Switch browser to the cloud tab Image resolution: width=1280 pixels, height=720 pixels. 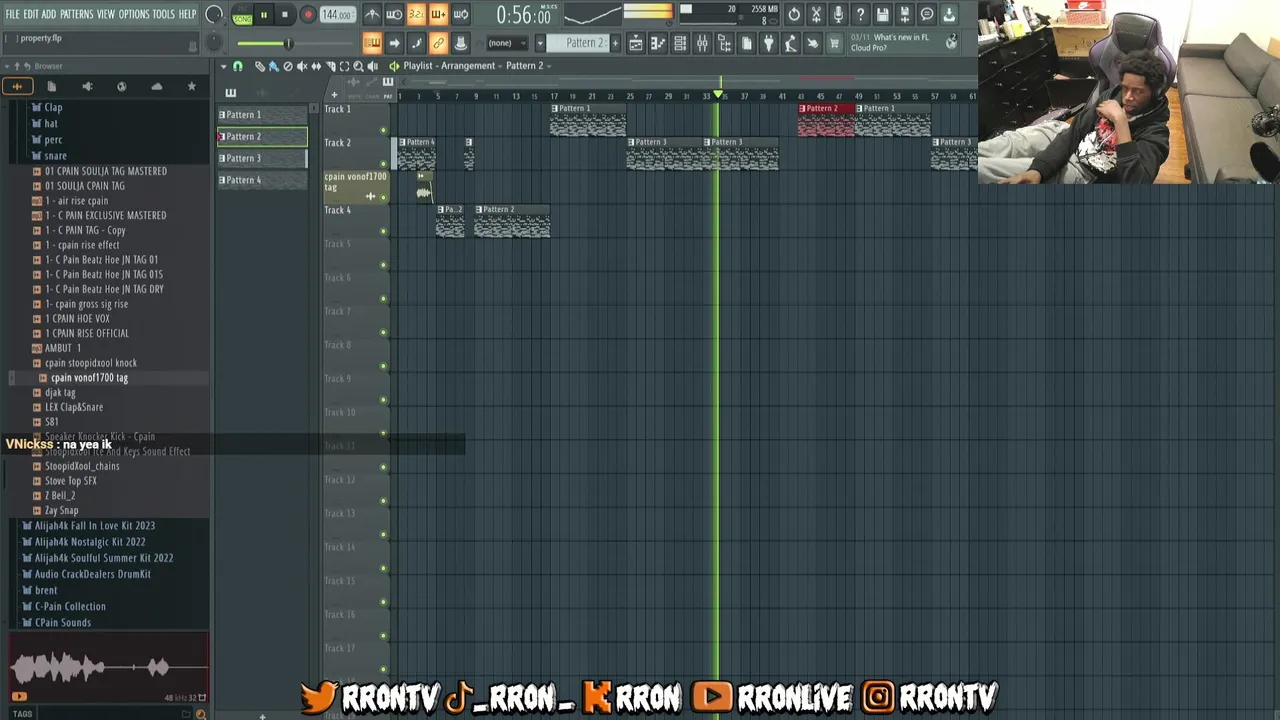(157, 87)
